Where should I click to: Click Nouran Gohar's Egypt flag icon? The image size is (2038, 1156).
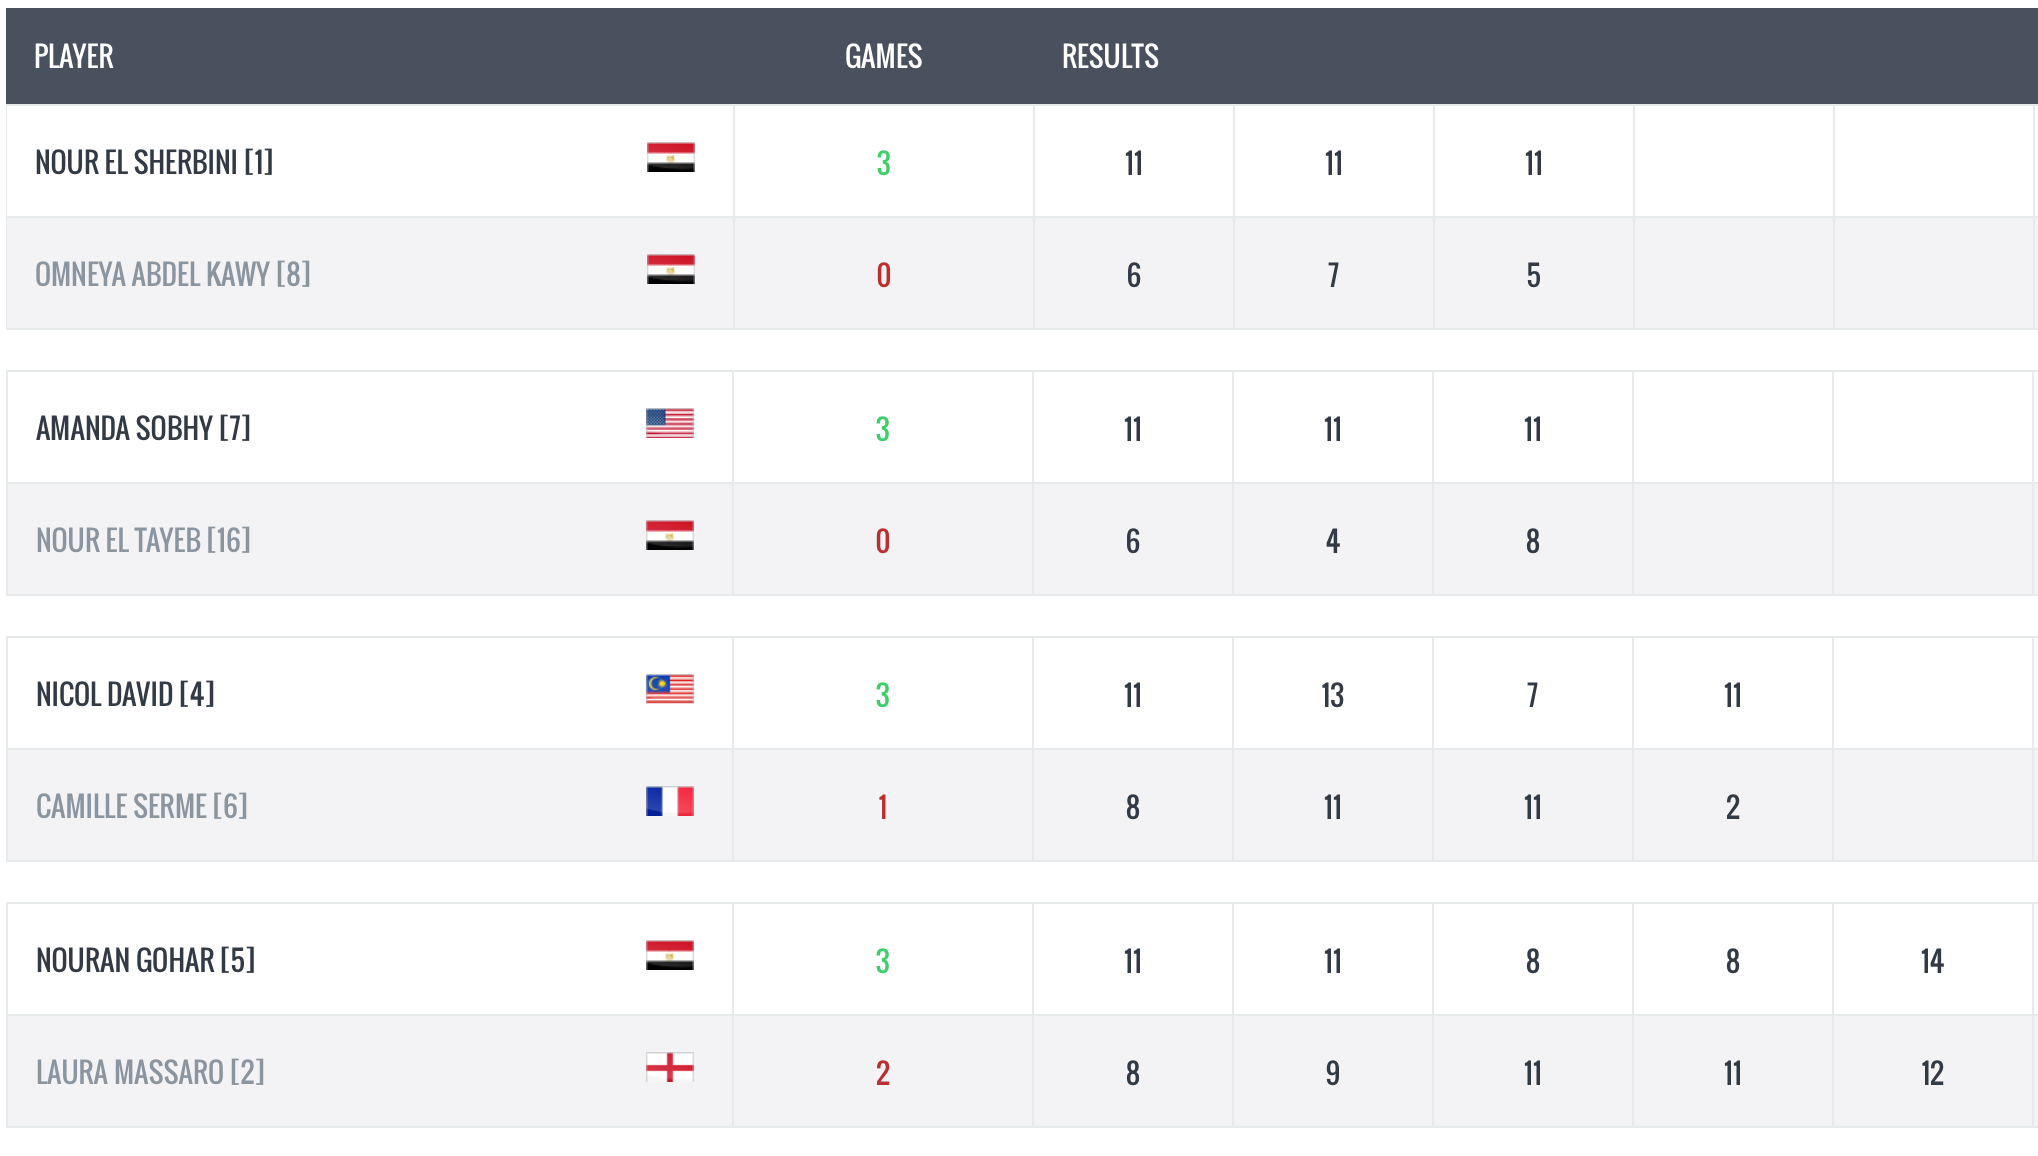coord(670,956)
